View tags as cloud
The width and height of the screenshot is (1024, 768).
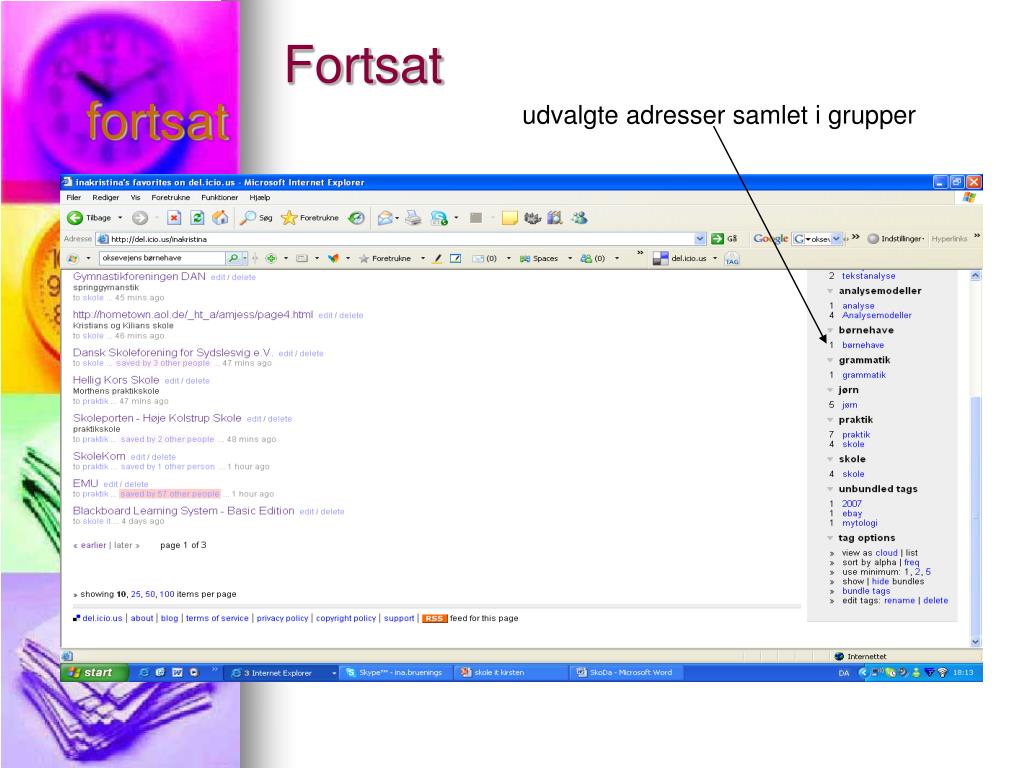click(x=886, y=552)
